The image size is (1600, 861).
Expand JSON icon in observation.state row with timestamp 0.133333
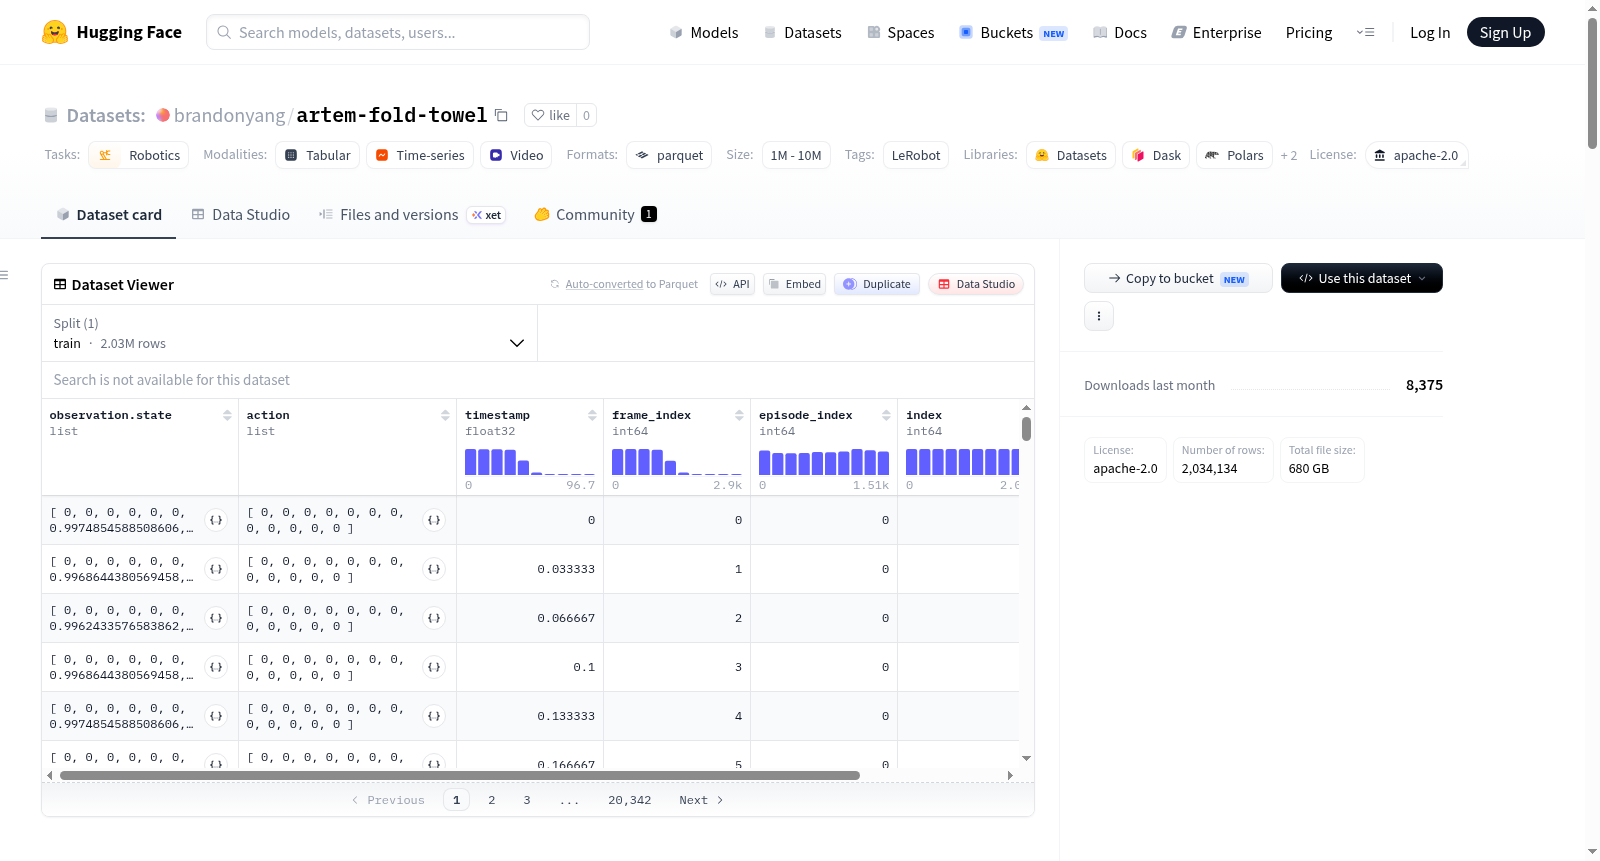(215, 716)
